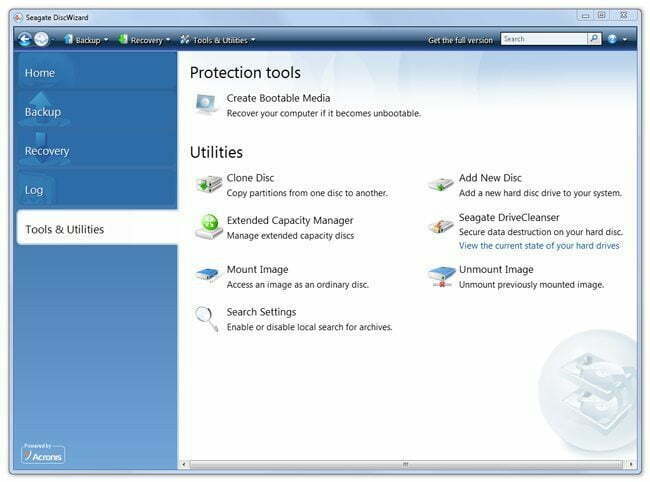Click into the Search input field
Screen dimensions: 650x482
click(544, 39)
